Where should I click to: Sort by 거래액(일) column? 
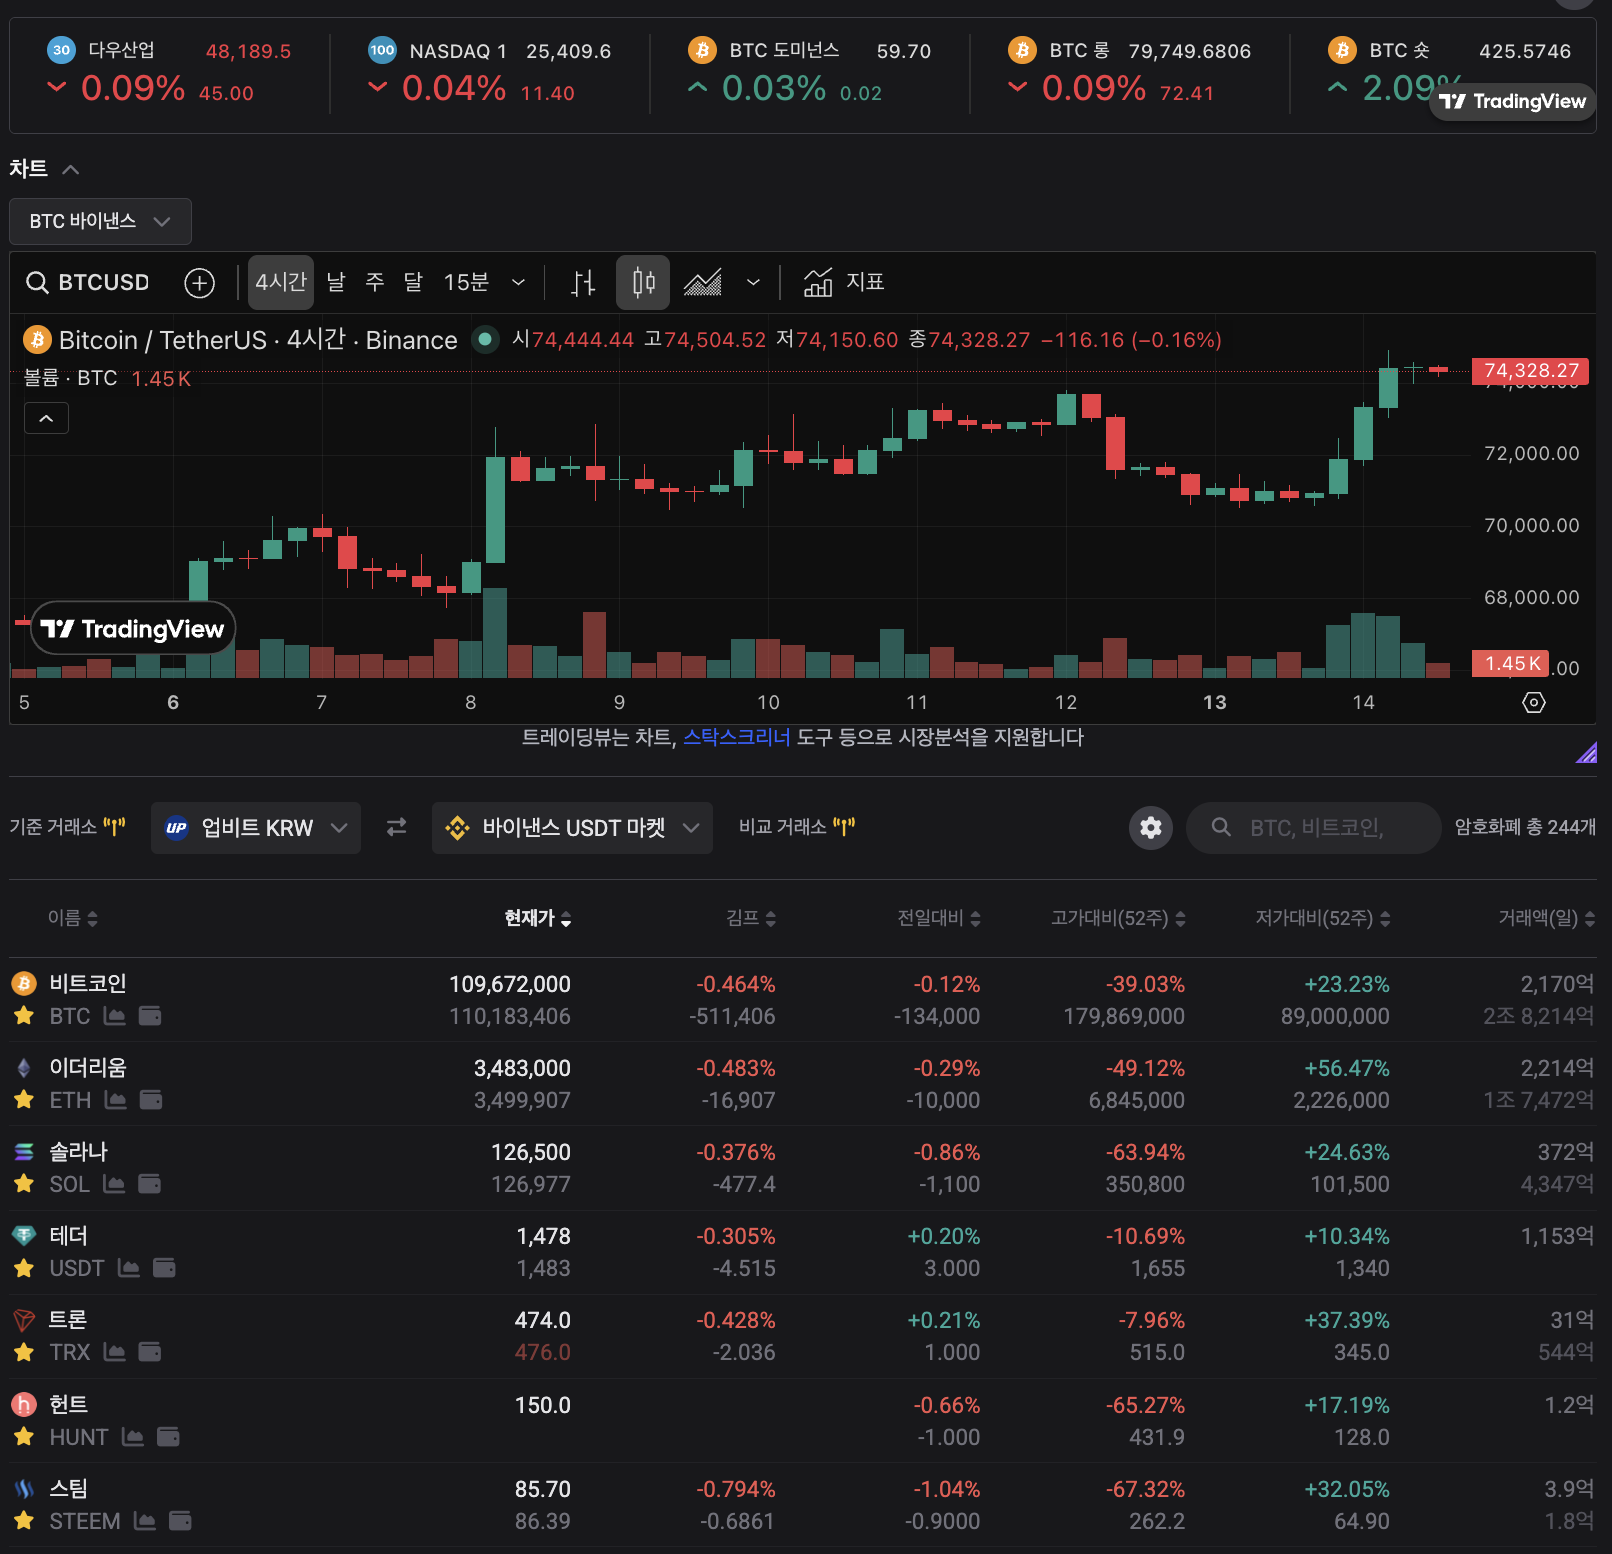point(1546,918)
